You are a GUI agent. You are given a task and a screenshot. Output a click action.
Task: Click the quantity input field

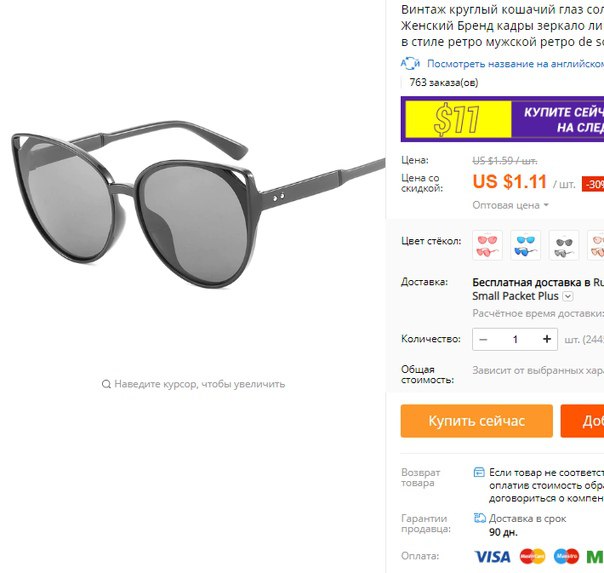pos(515,339)
